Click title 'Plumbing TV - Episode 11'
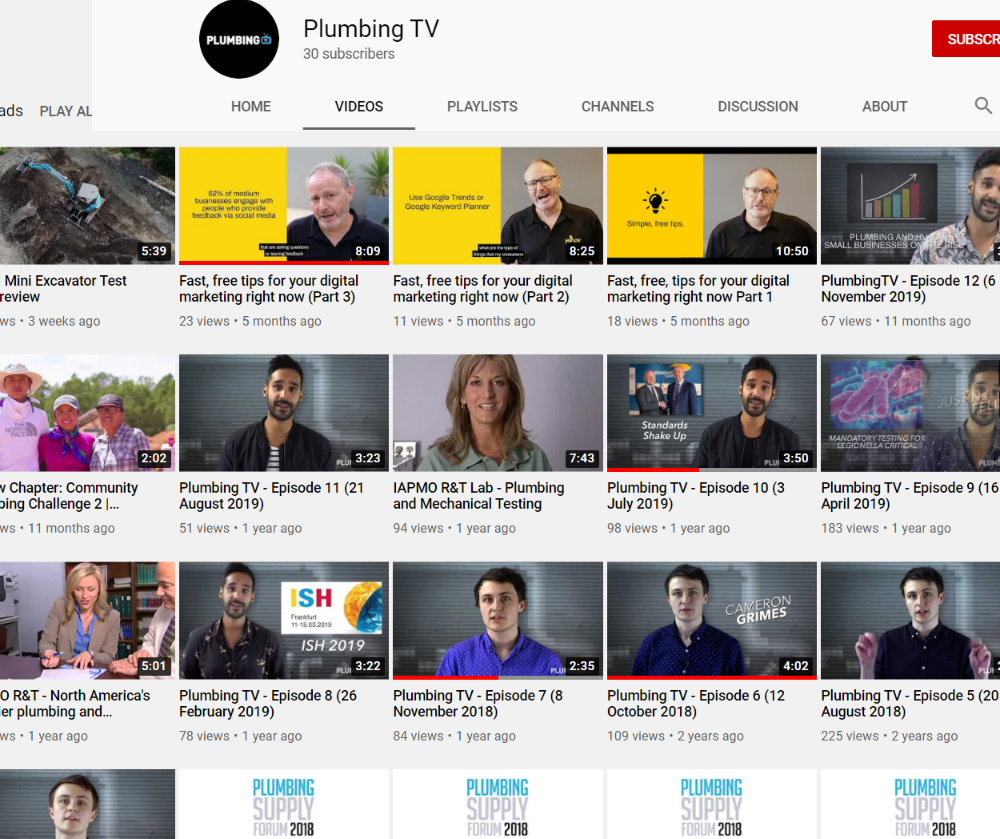 pos(271,496)
